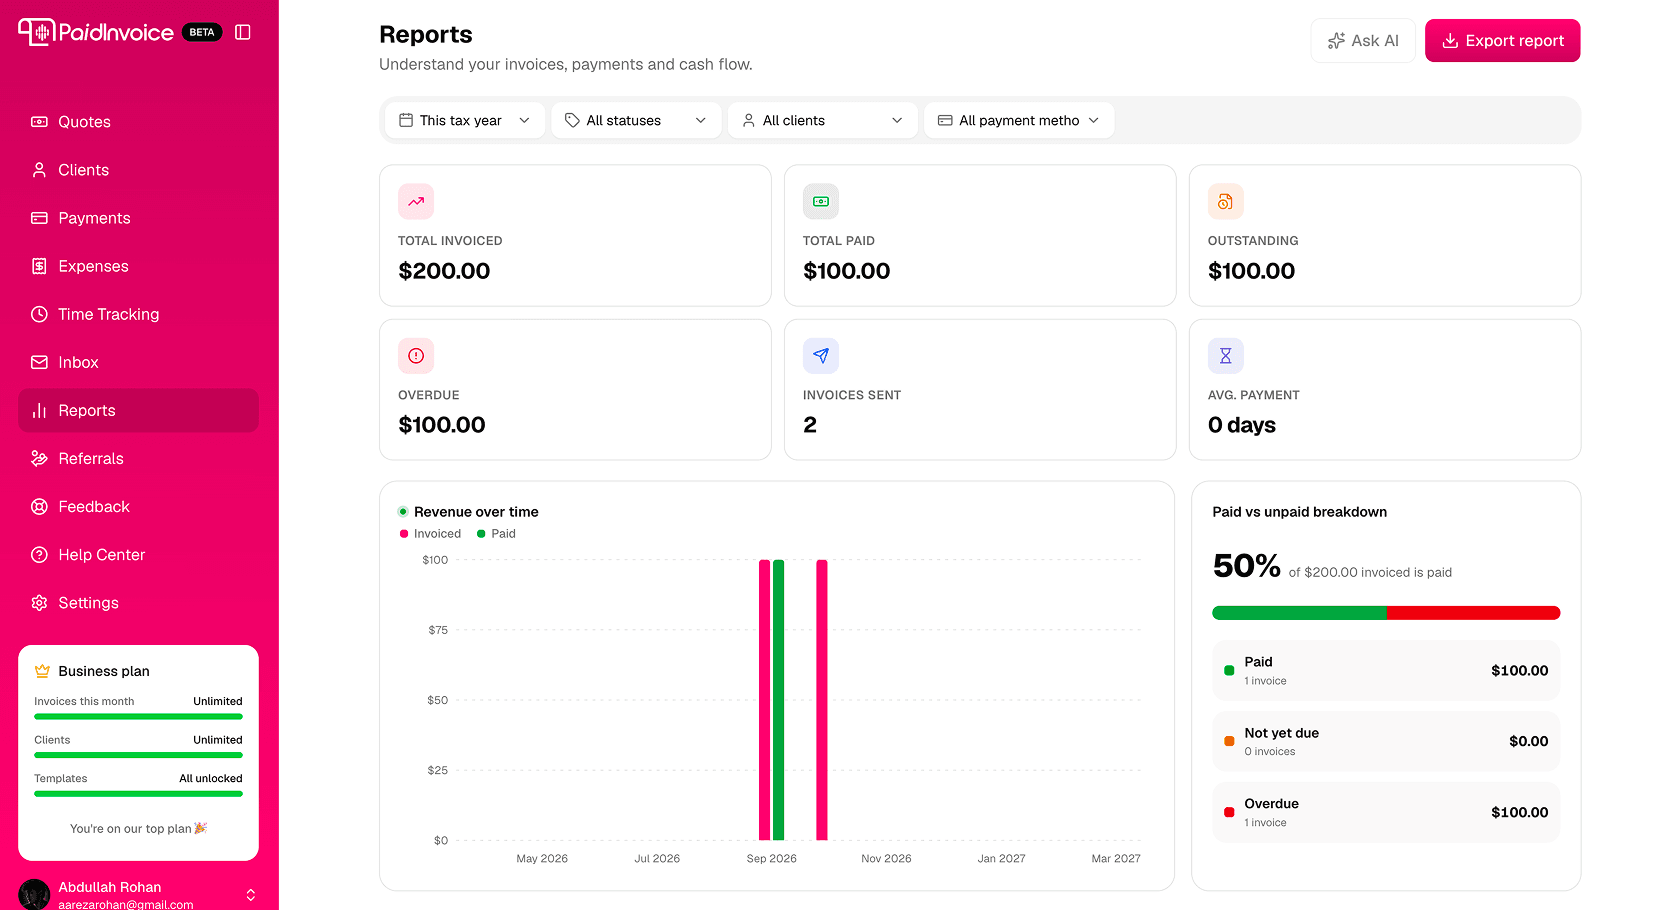
Task: Click the Invoices this month usage bar
Action: click(x=138, y=716)
